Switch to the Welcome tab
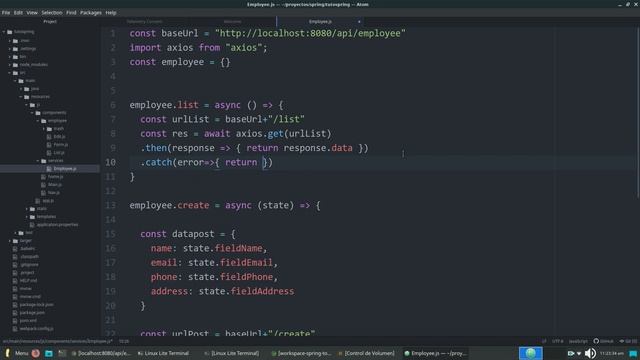The height and width of the screenshot is (360, 640). (232, 21)
